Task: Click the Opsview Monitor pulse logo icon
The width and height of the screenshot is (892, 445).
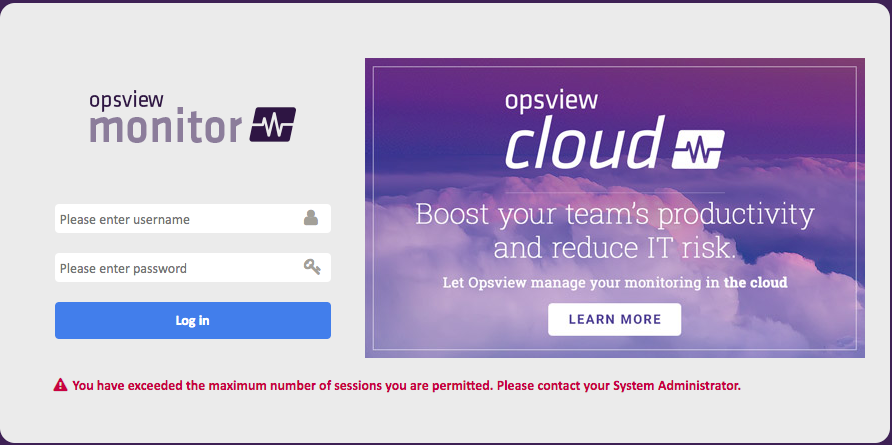Action: click(272, 124)
